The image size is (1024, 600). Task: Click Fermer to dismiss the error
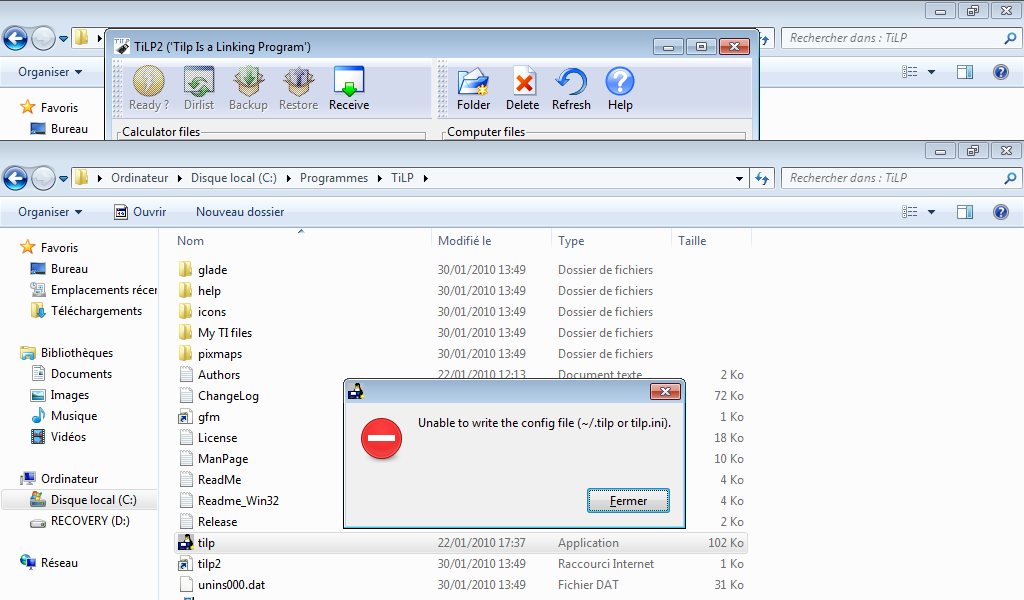point(628,501)
